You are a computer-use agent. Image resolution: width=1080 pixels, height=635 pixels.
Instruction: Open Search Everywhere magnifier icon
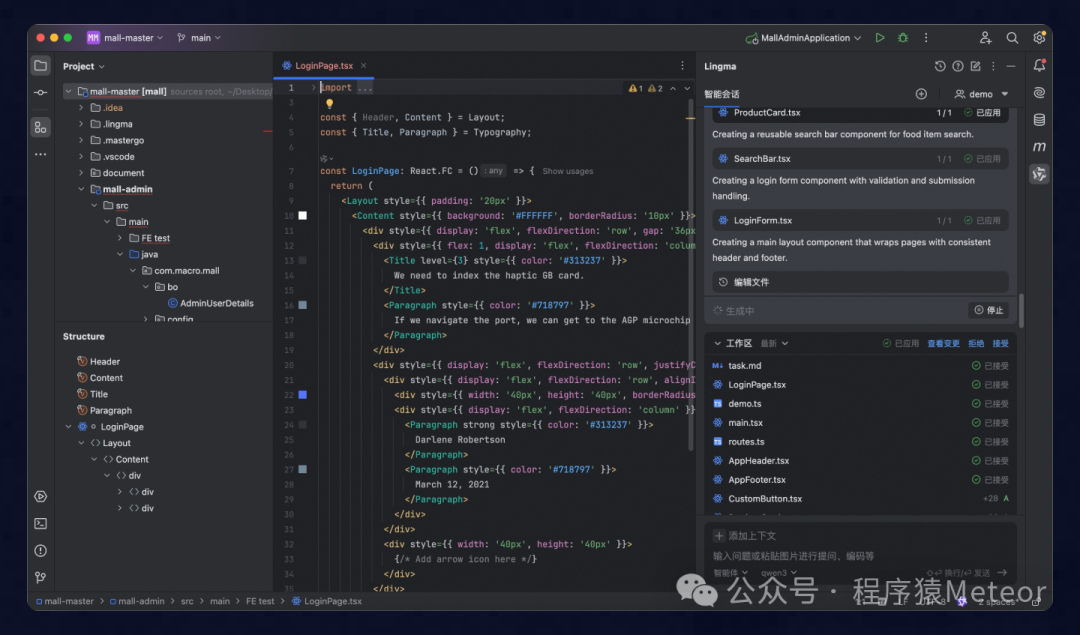coord(1012,38)
